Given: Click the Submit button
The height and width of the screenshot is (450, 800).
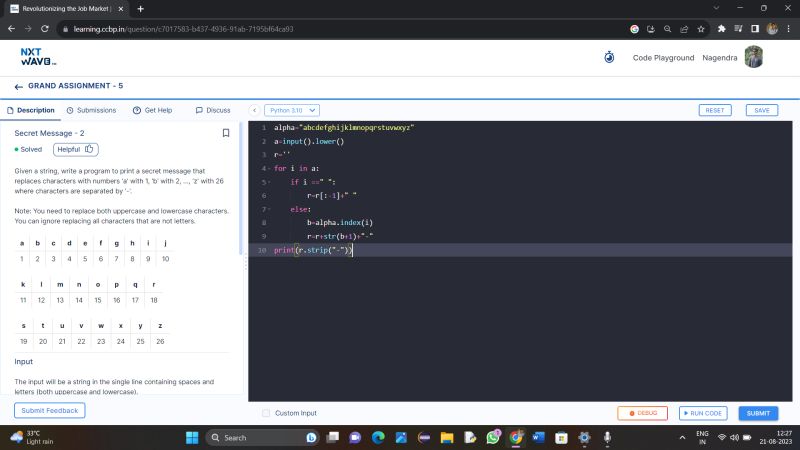Looking at the screenshot, I should 758,413.
